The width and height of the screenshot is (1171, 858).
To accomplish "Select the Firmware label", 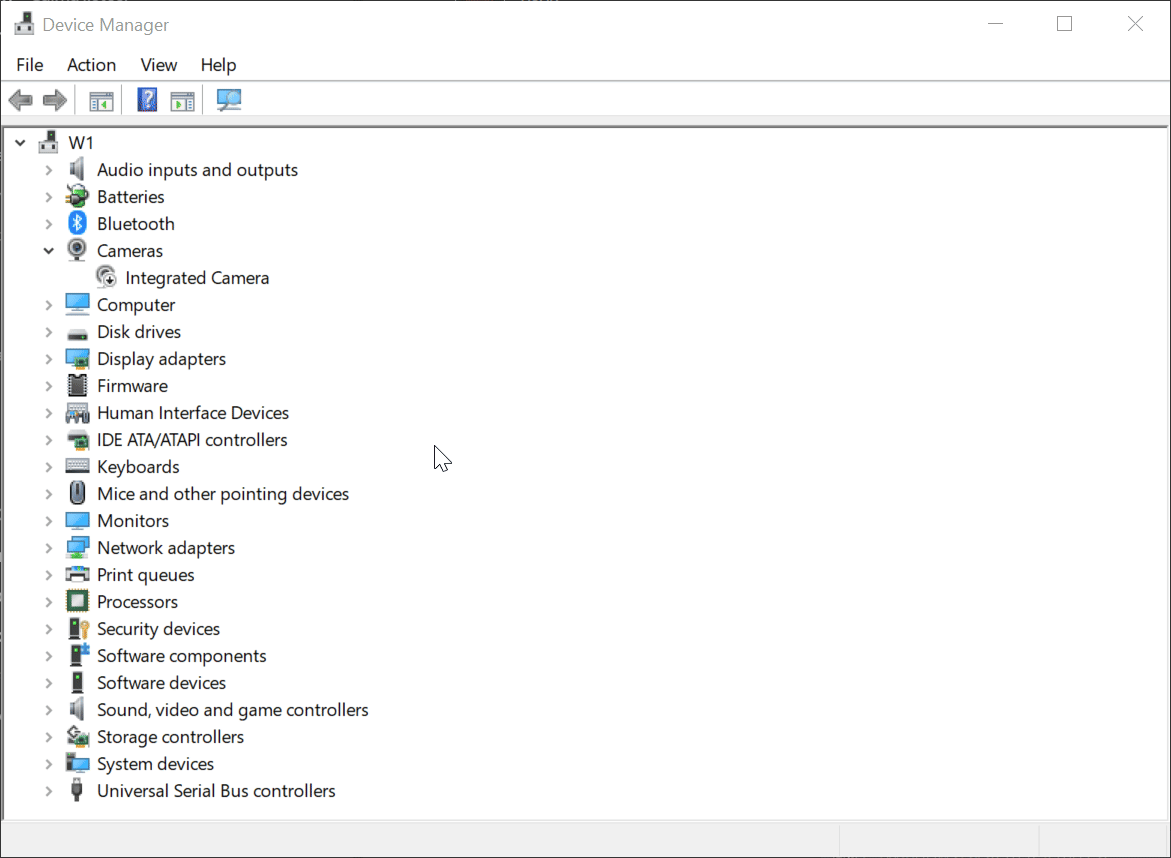I will [132, 386].
